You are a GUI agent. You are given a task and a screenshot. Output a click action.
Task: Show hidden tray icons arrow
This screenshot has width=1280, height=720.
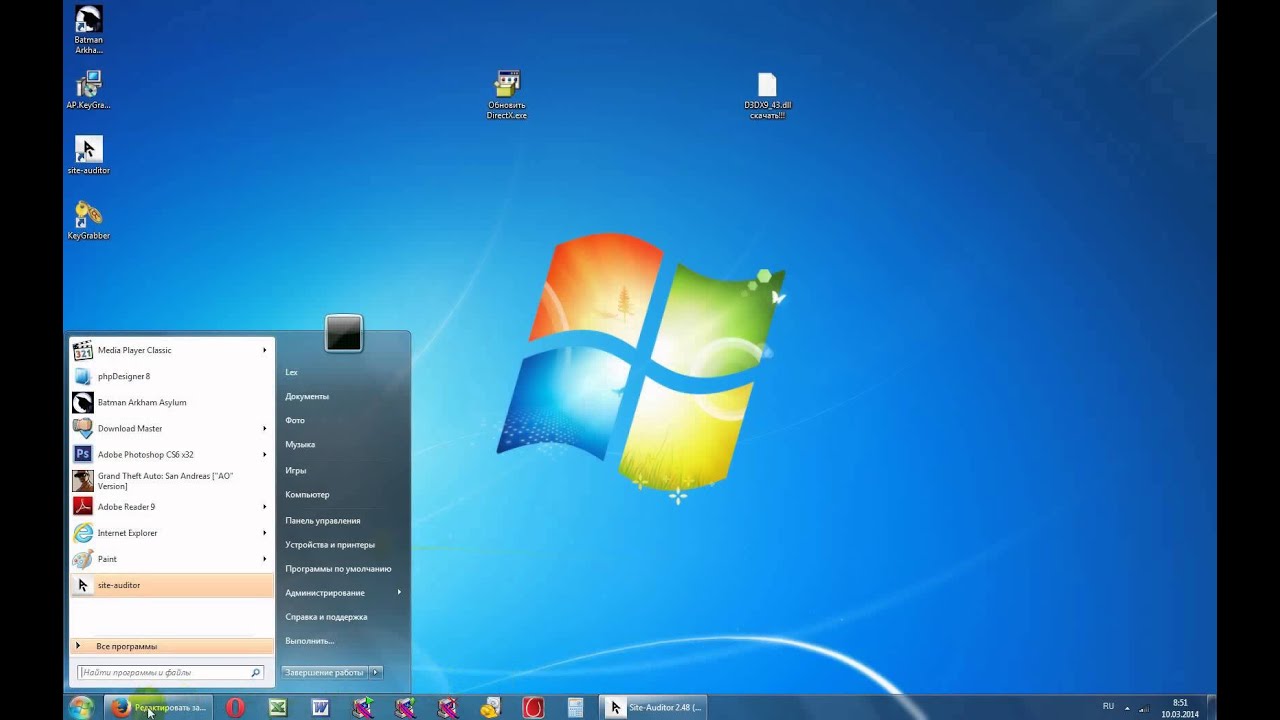coord(1129,707)
